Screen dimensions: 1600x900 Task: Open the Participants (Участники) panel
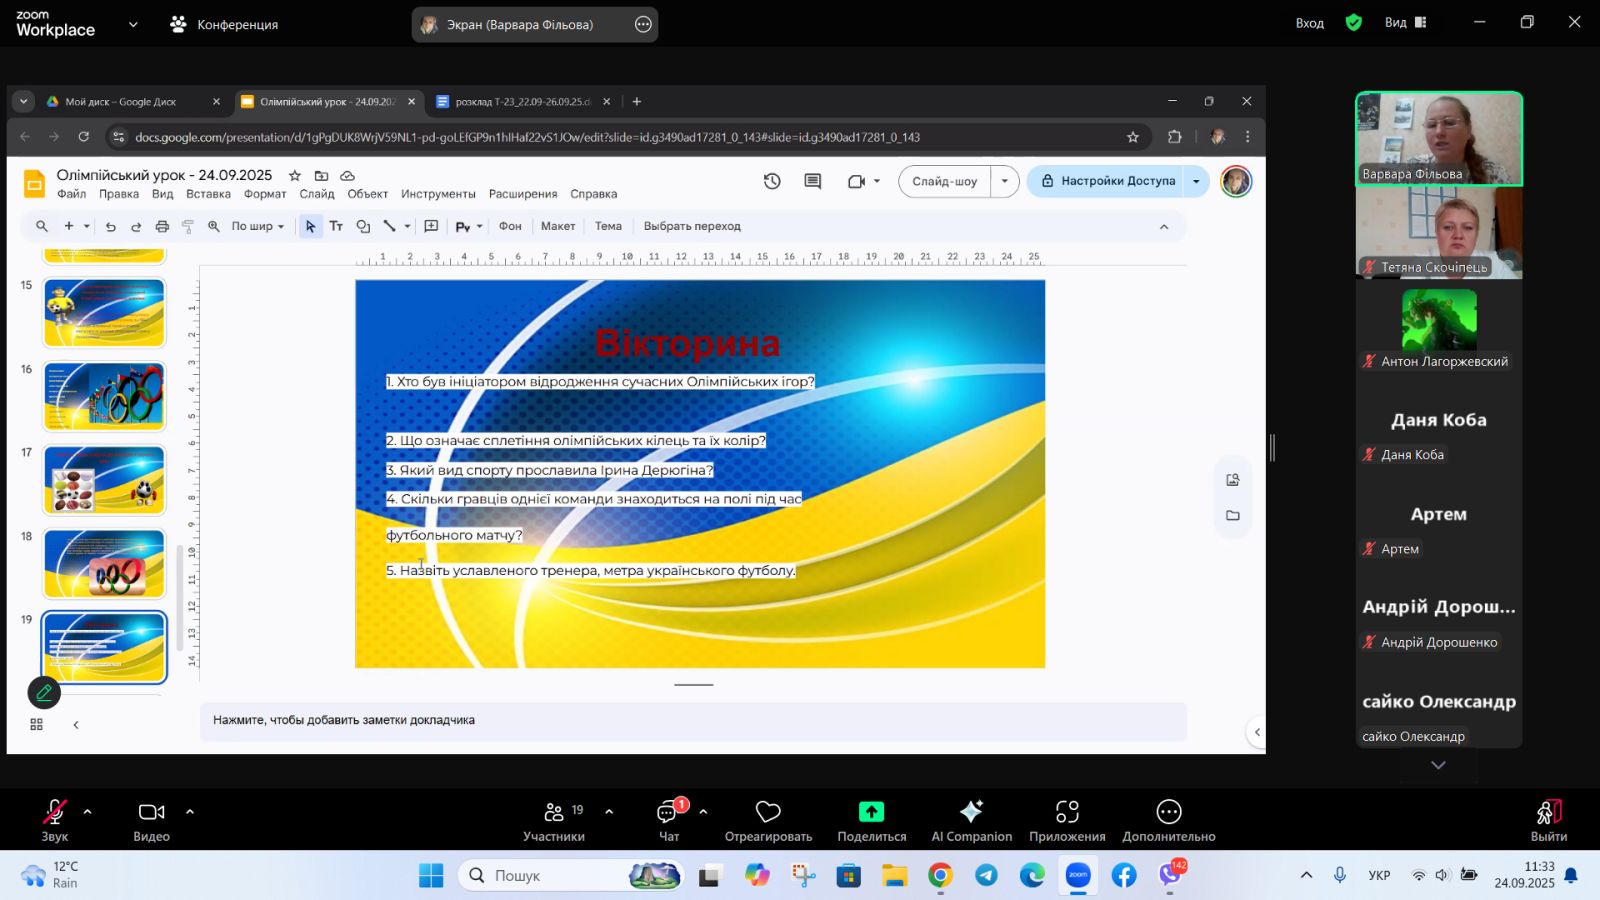coord(553,812)
